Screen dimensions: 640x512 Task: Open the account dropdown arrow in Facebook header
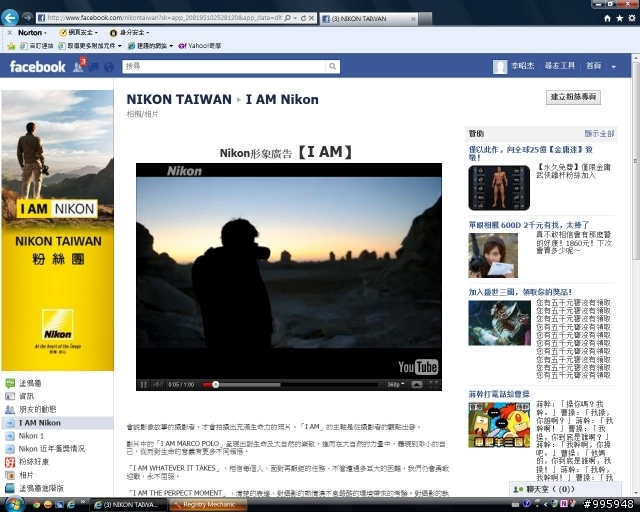613,67
